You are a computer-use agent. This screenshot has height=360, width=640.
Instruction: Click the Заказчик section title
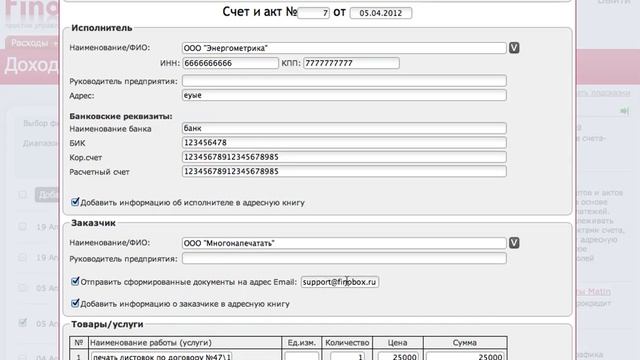[x=93, y=223]
